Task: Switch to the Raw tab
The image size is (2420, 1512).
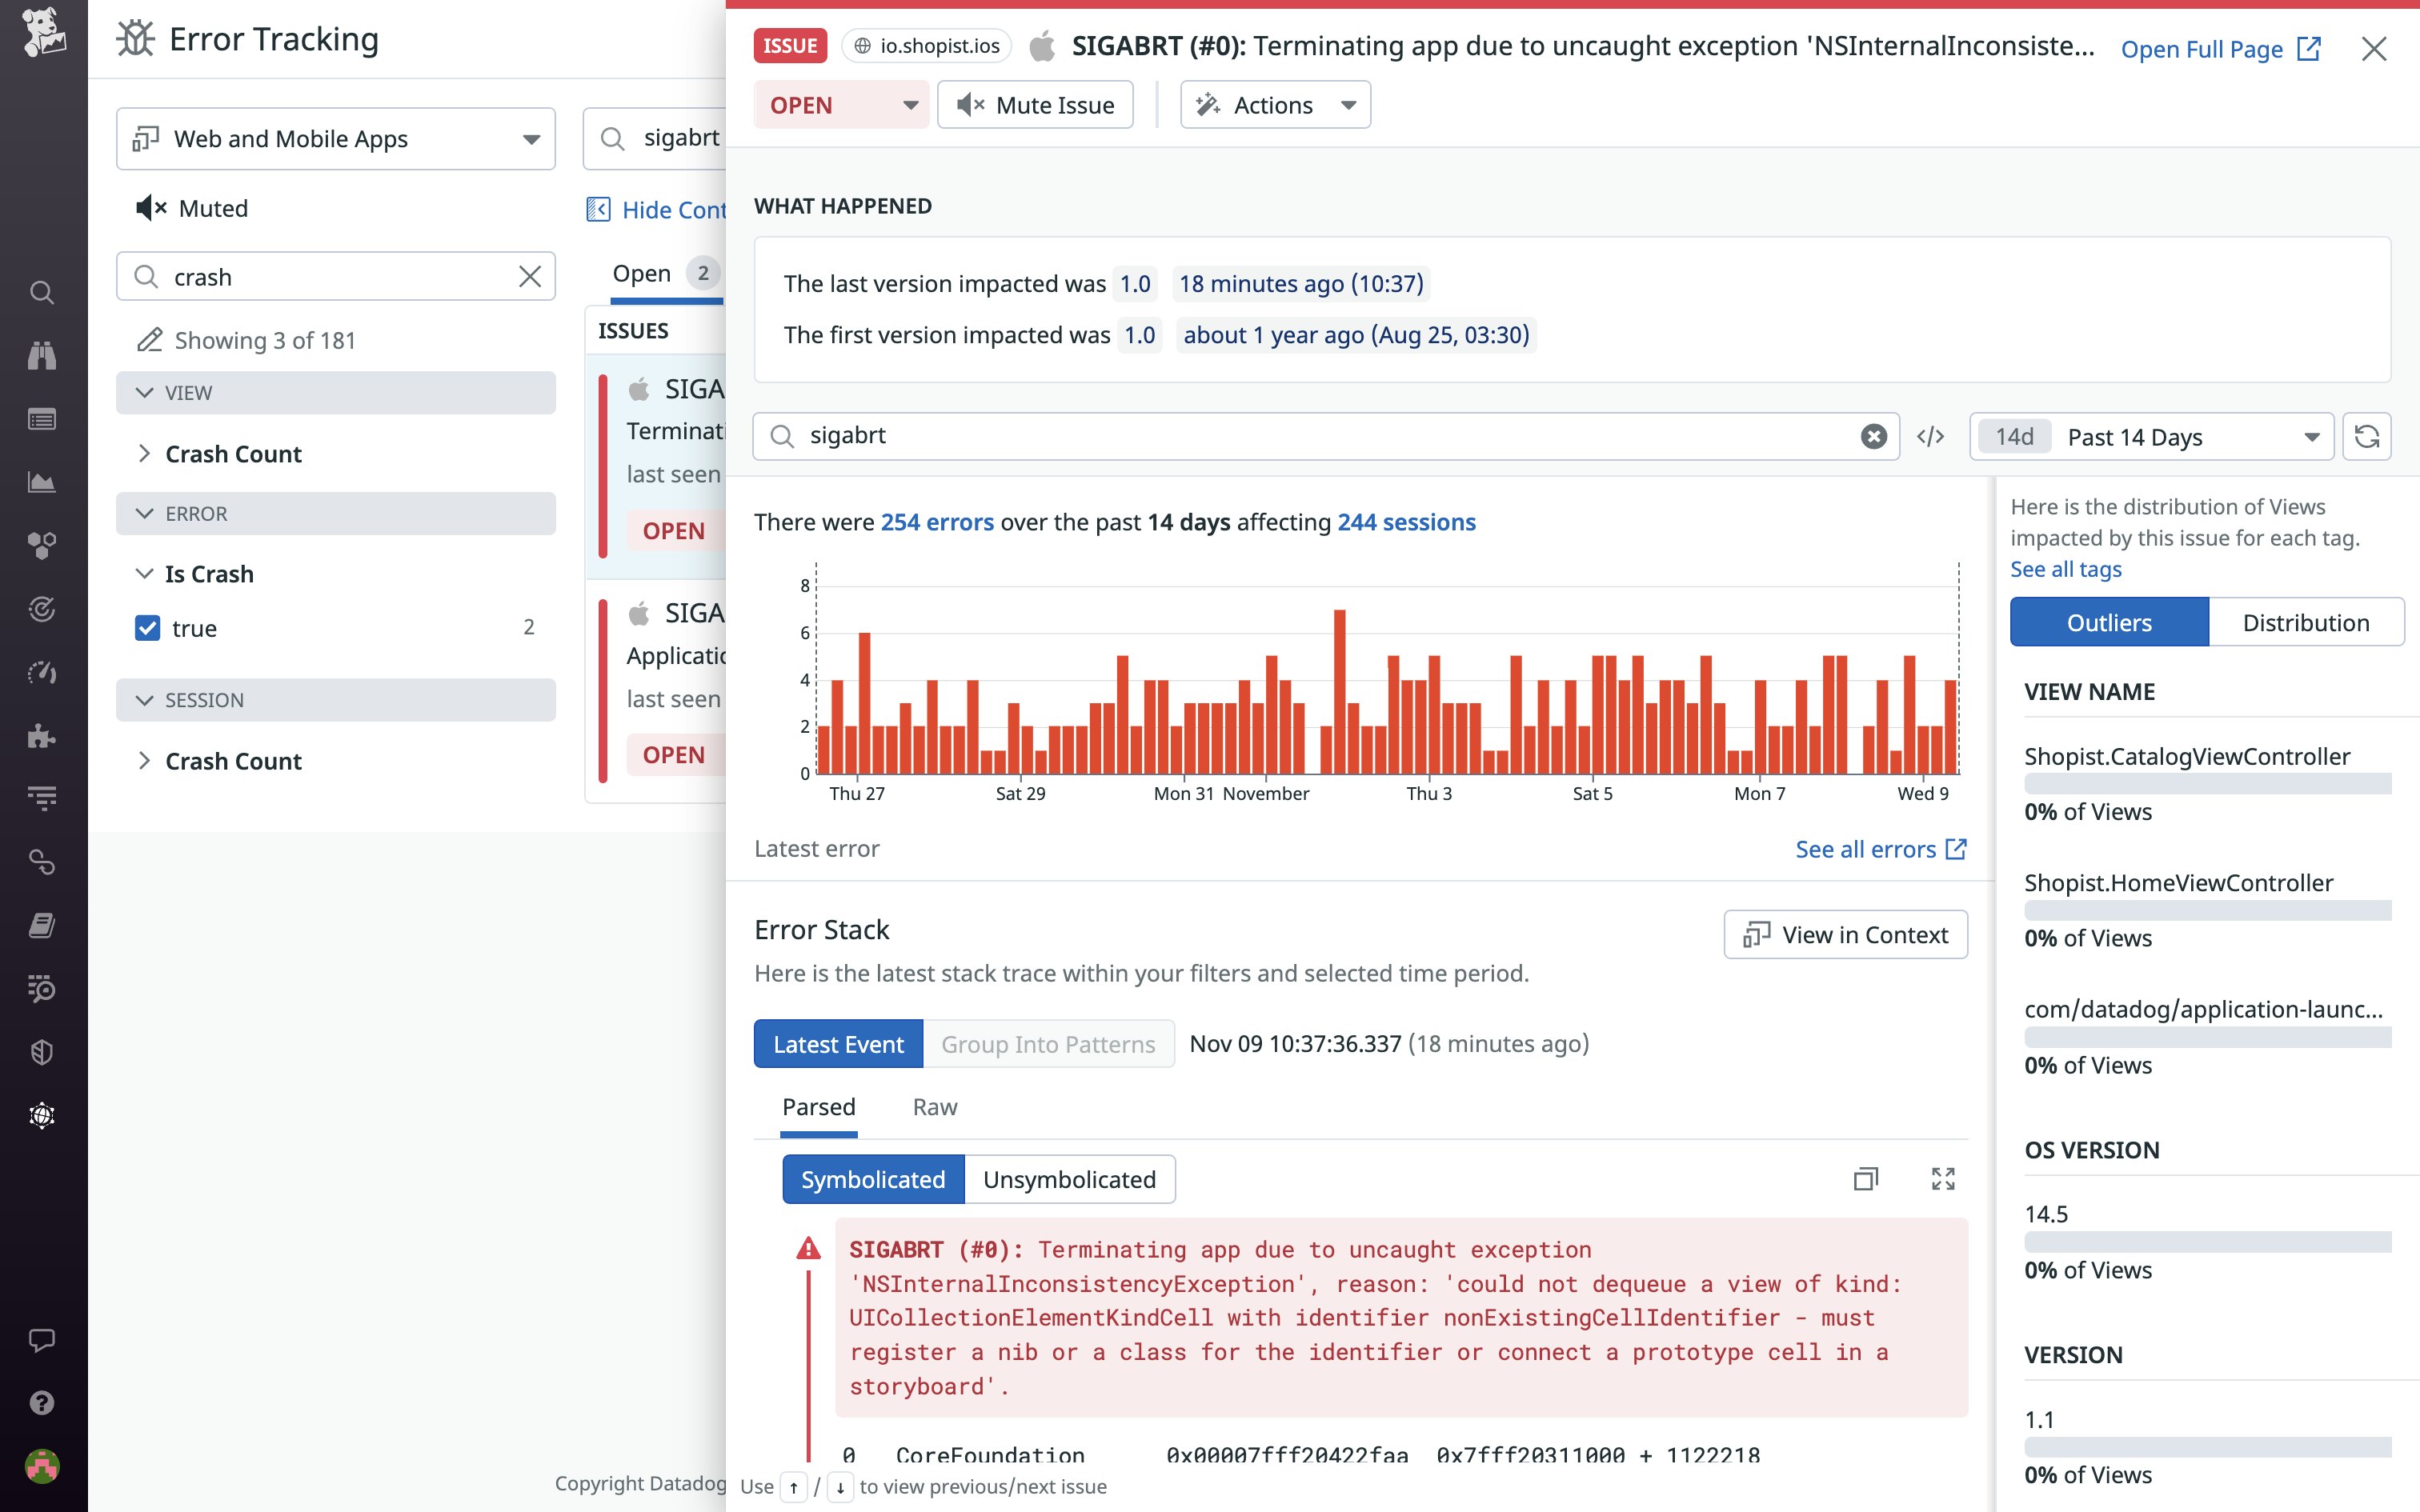Action: coord(934,1107)
